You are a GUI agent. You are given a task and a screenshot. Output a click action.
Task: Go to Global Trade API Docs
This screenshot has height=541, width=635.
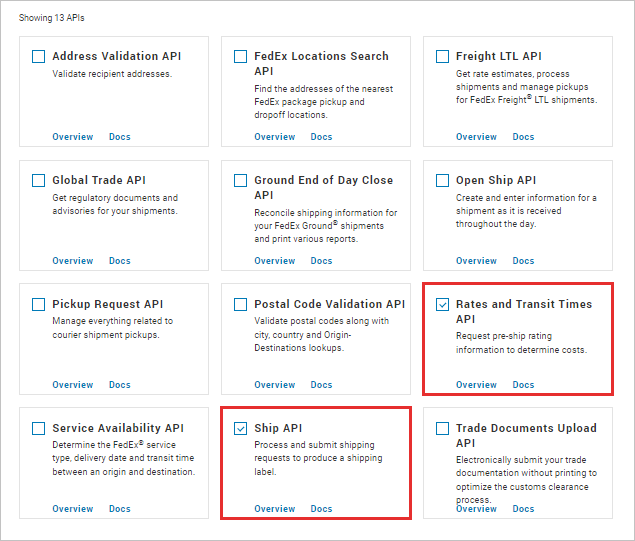119,261
